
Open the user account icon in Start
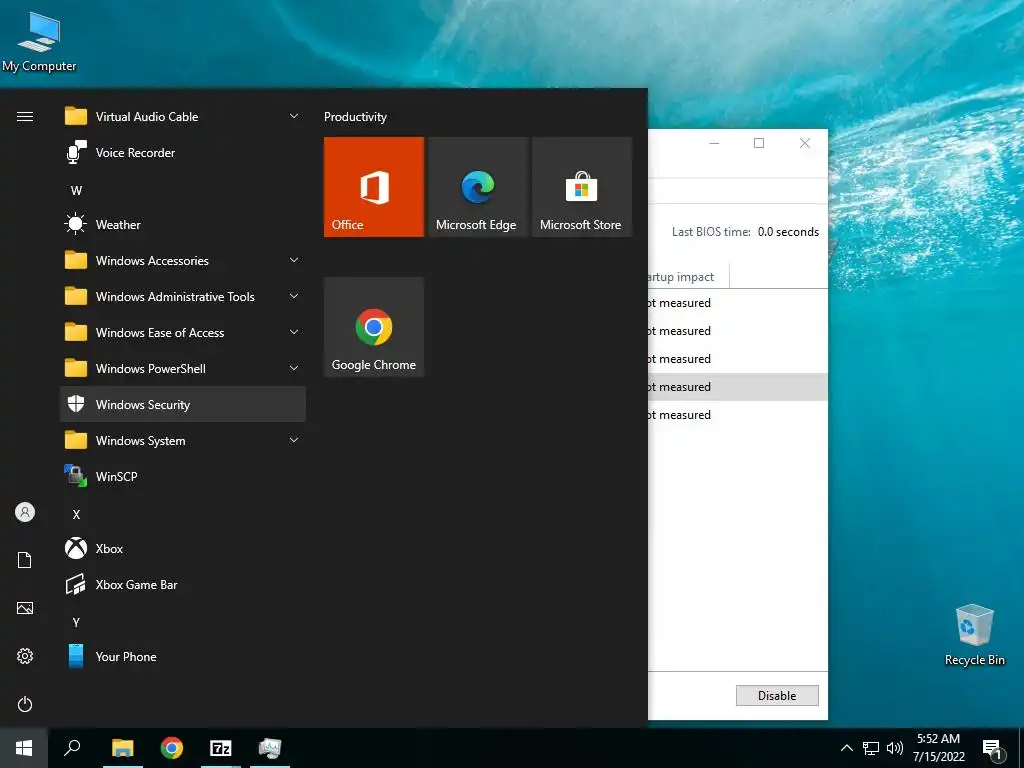[x=25, y=512]
